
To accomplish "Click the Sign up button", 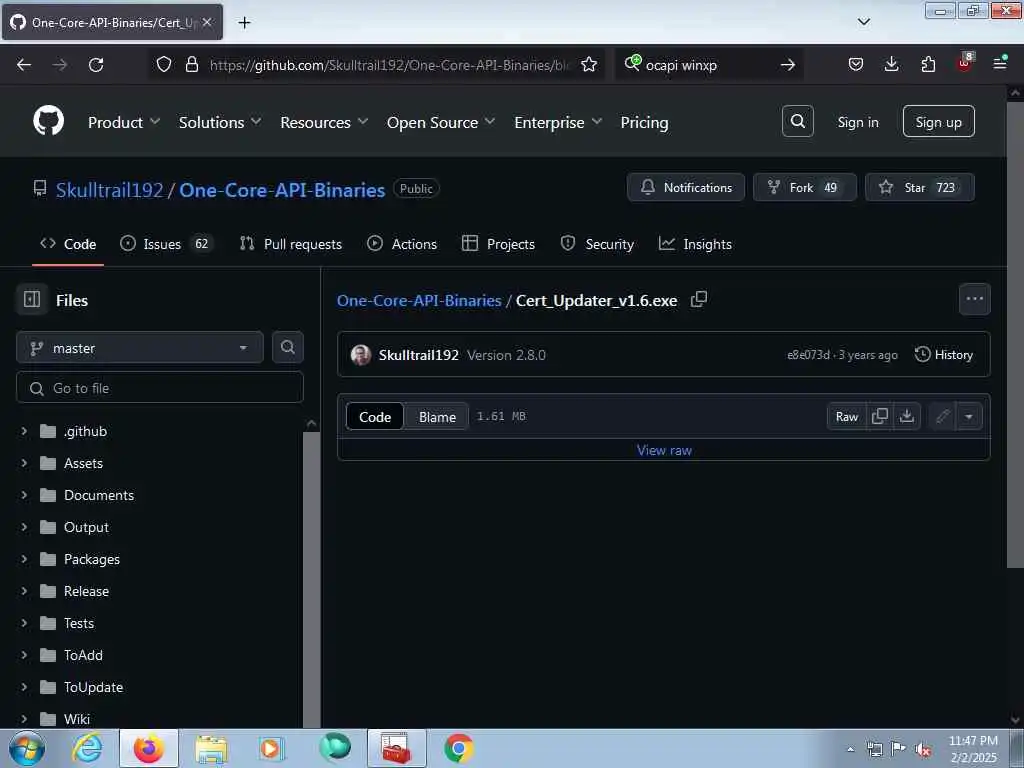I will (x=938, y=121).
